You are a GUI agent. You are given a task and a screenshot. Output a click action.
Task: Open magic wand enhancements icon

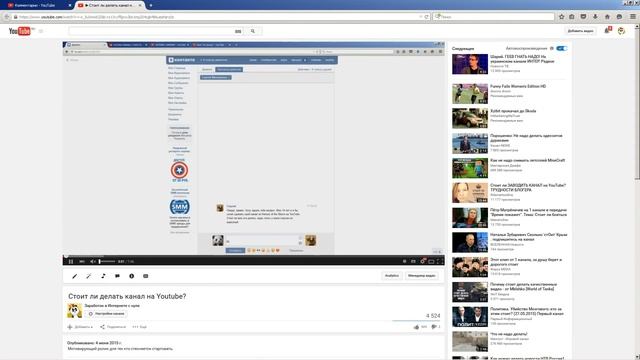point(89,276)
